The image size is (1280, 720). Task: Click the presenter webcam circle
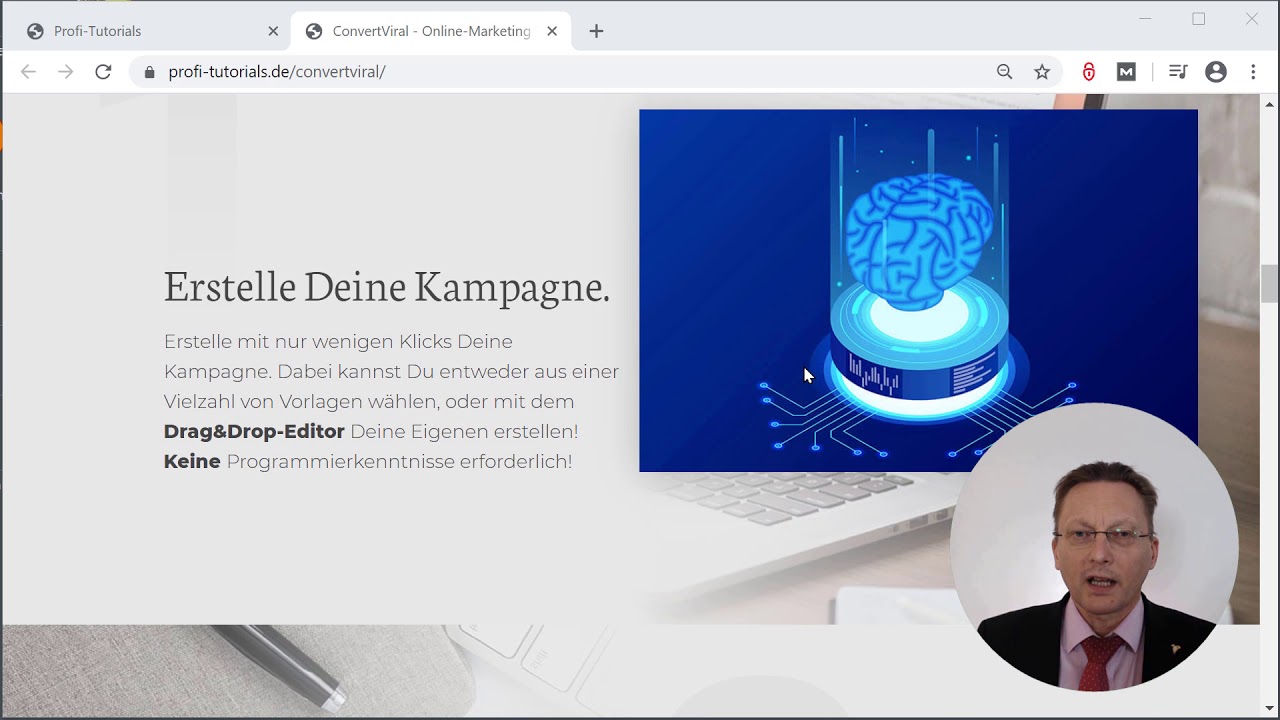coord(1095,547)
